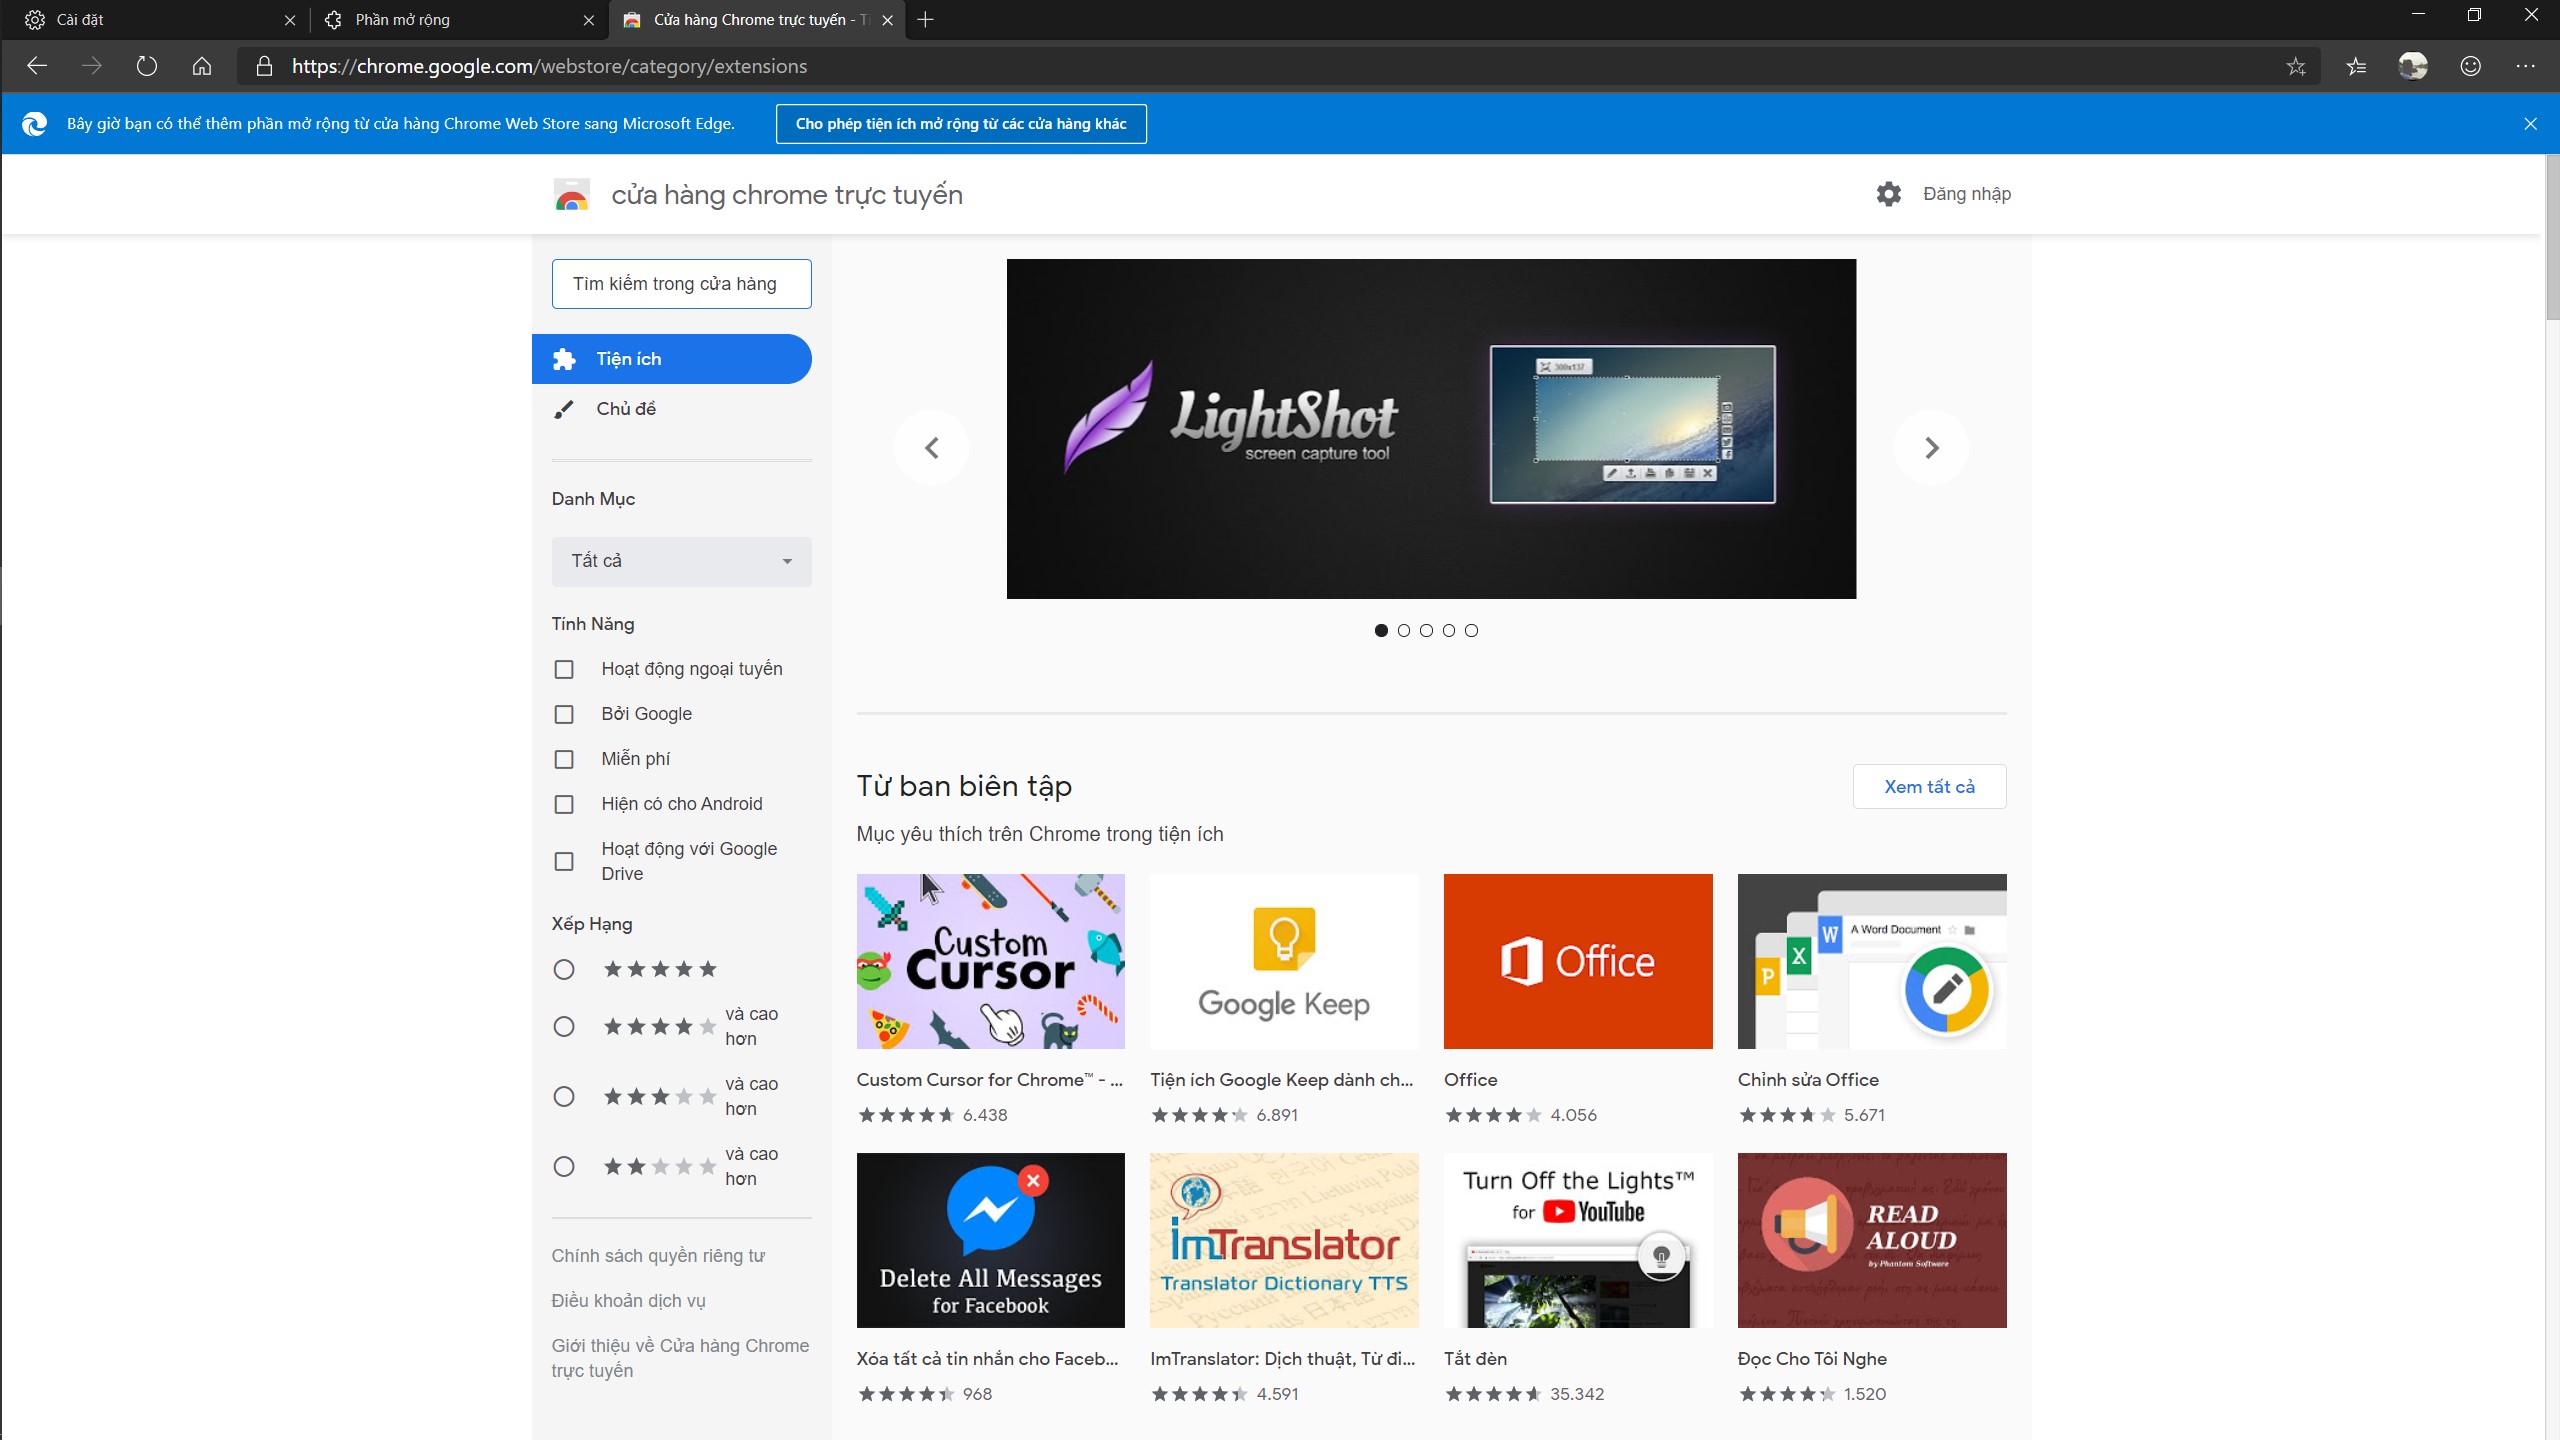Viewport: 2560px width, 1440px height.
Task: Open Chỉnh sửa Office extension card
Action: [x=1872, y=961]
